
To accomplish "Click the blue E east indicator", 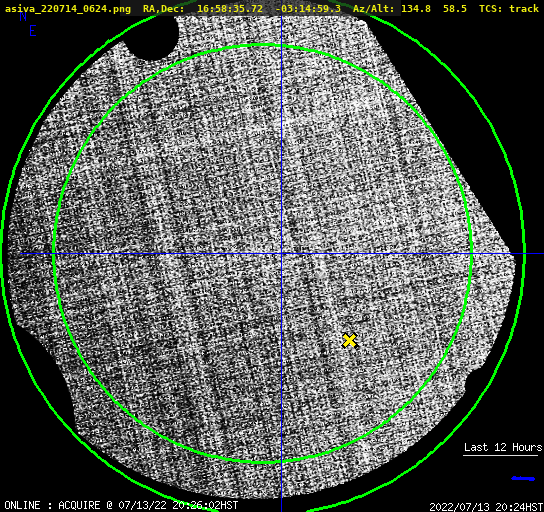I will [x=33, y=31].
